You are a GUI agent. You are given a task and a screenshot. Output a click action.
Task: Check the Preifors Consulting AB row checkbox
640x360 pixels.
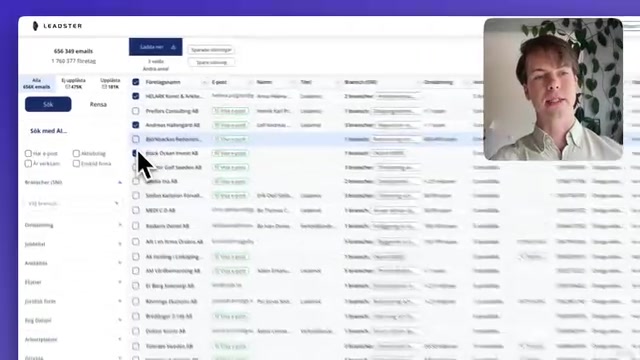136,111
